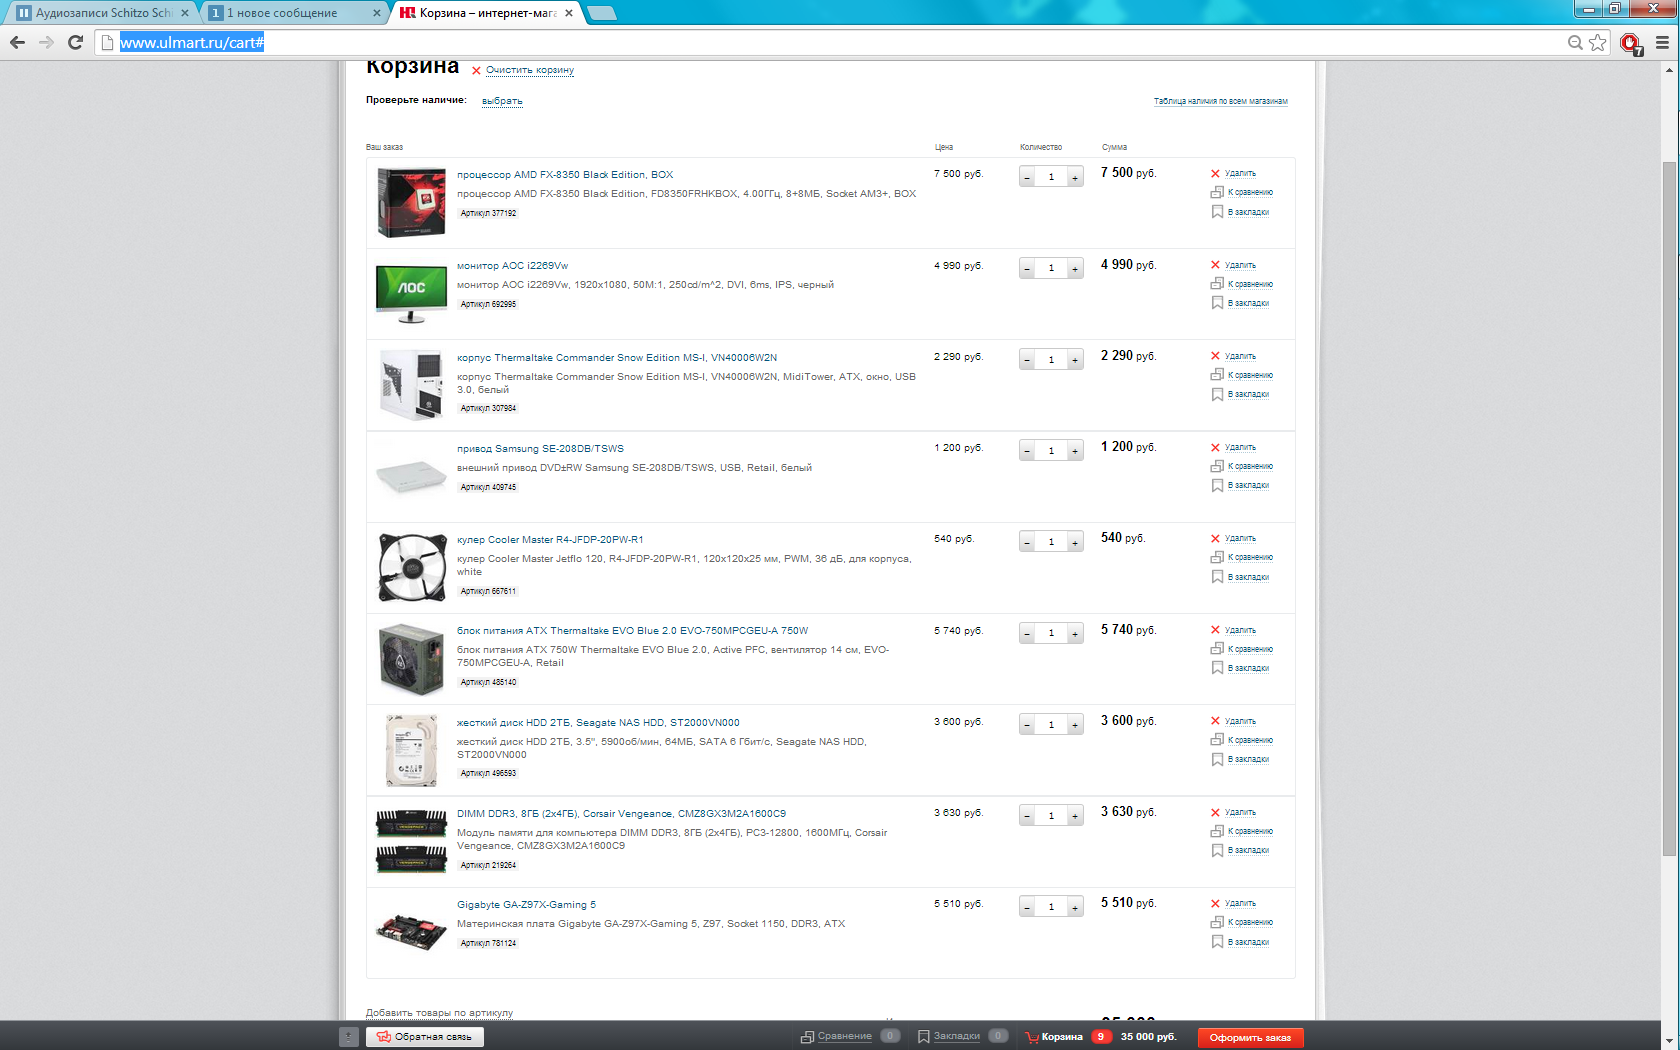This screenshot has width=1680, height=1050.
Task: Open процессор AMD FX-8350 Black Edition link
Action: click(x=565, y=174)
